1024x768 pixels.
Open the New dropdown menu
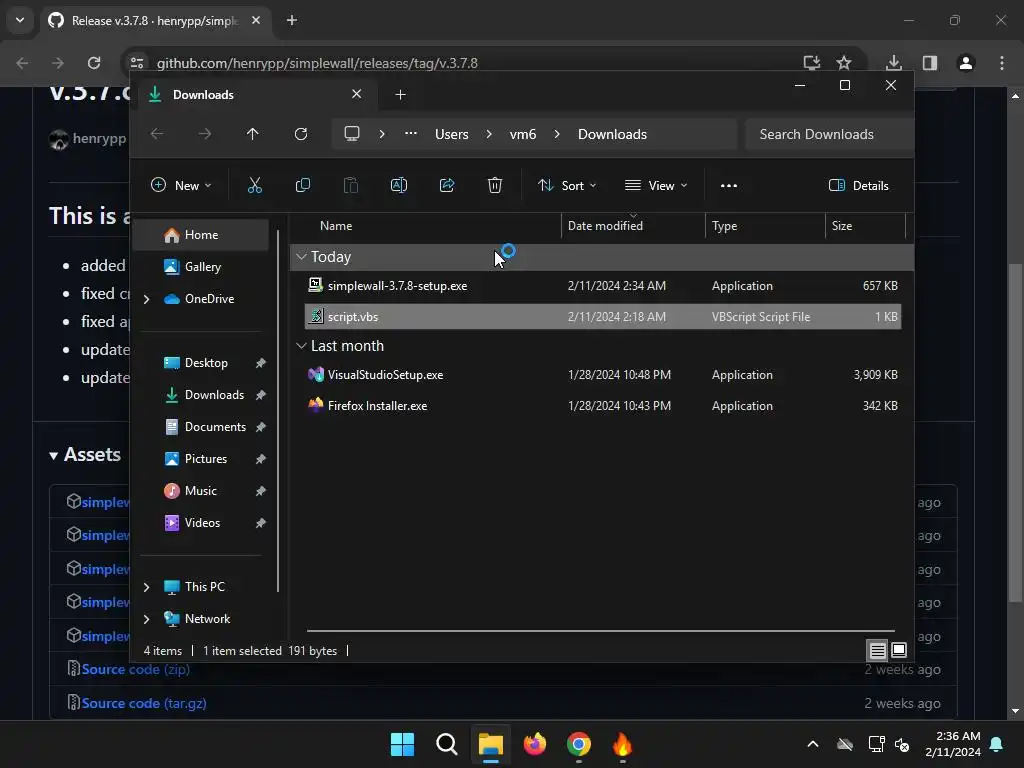[182, 185]
